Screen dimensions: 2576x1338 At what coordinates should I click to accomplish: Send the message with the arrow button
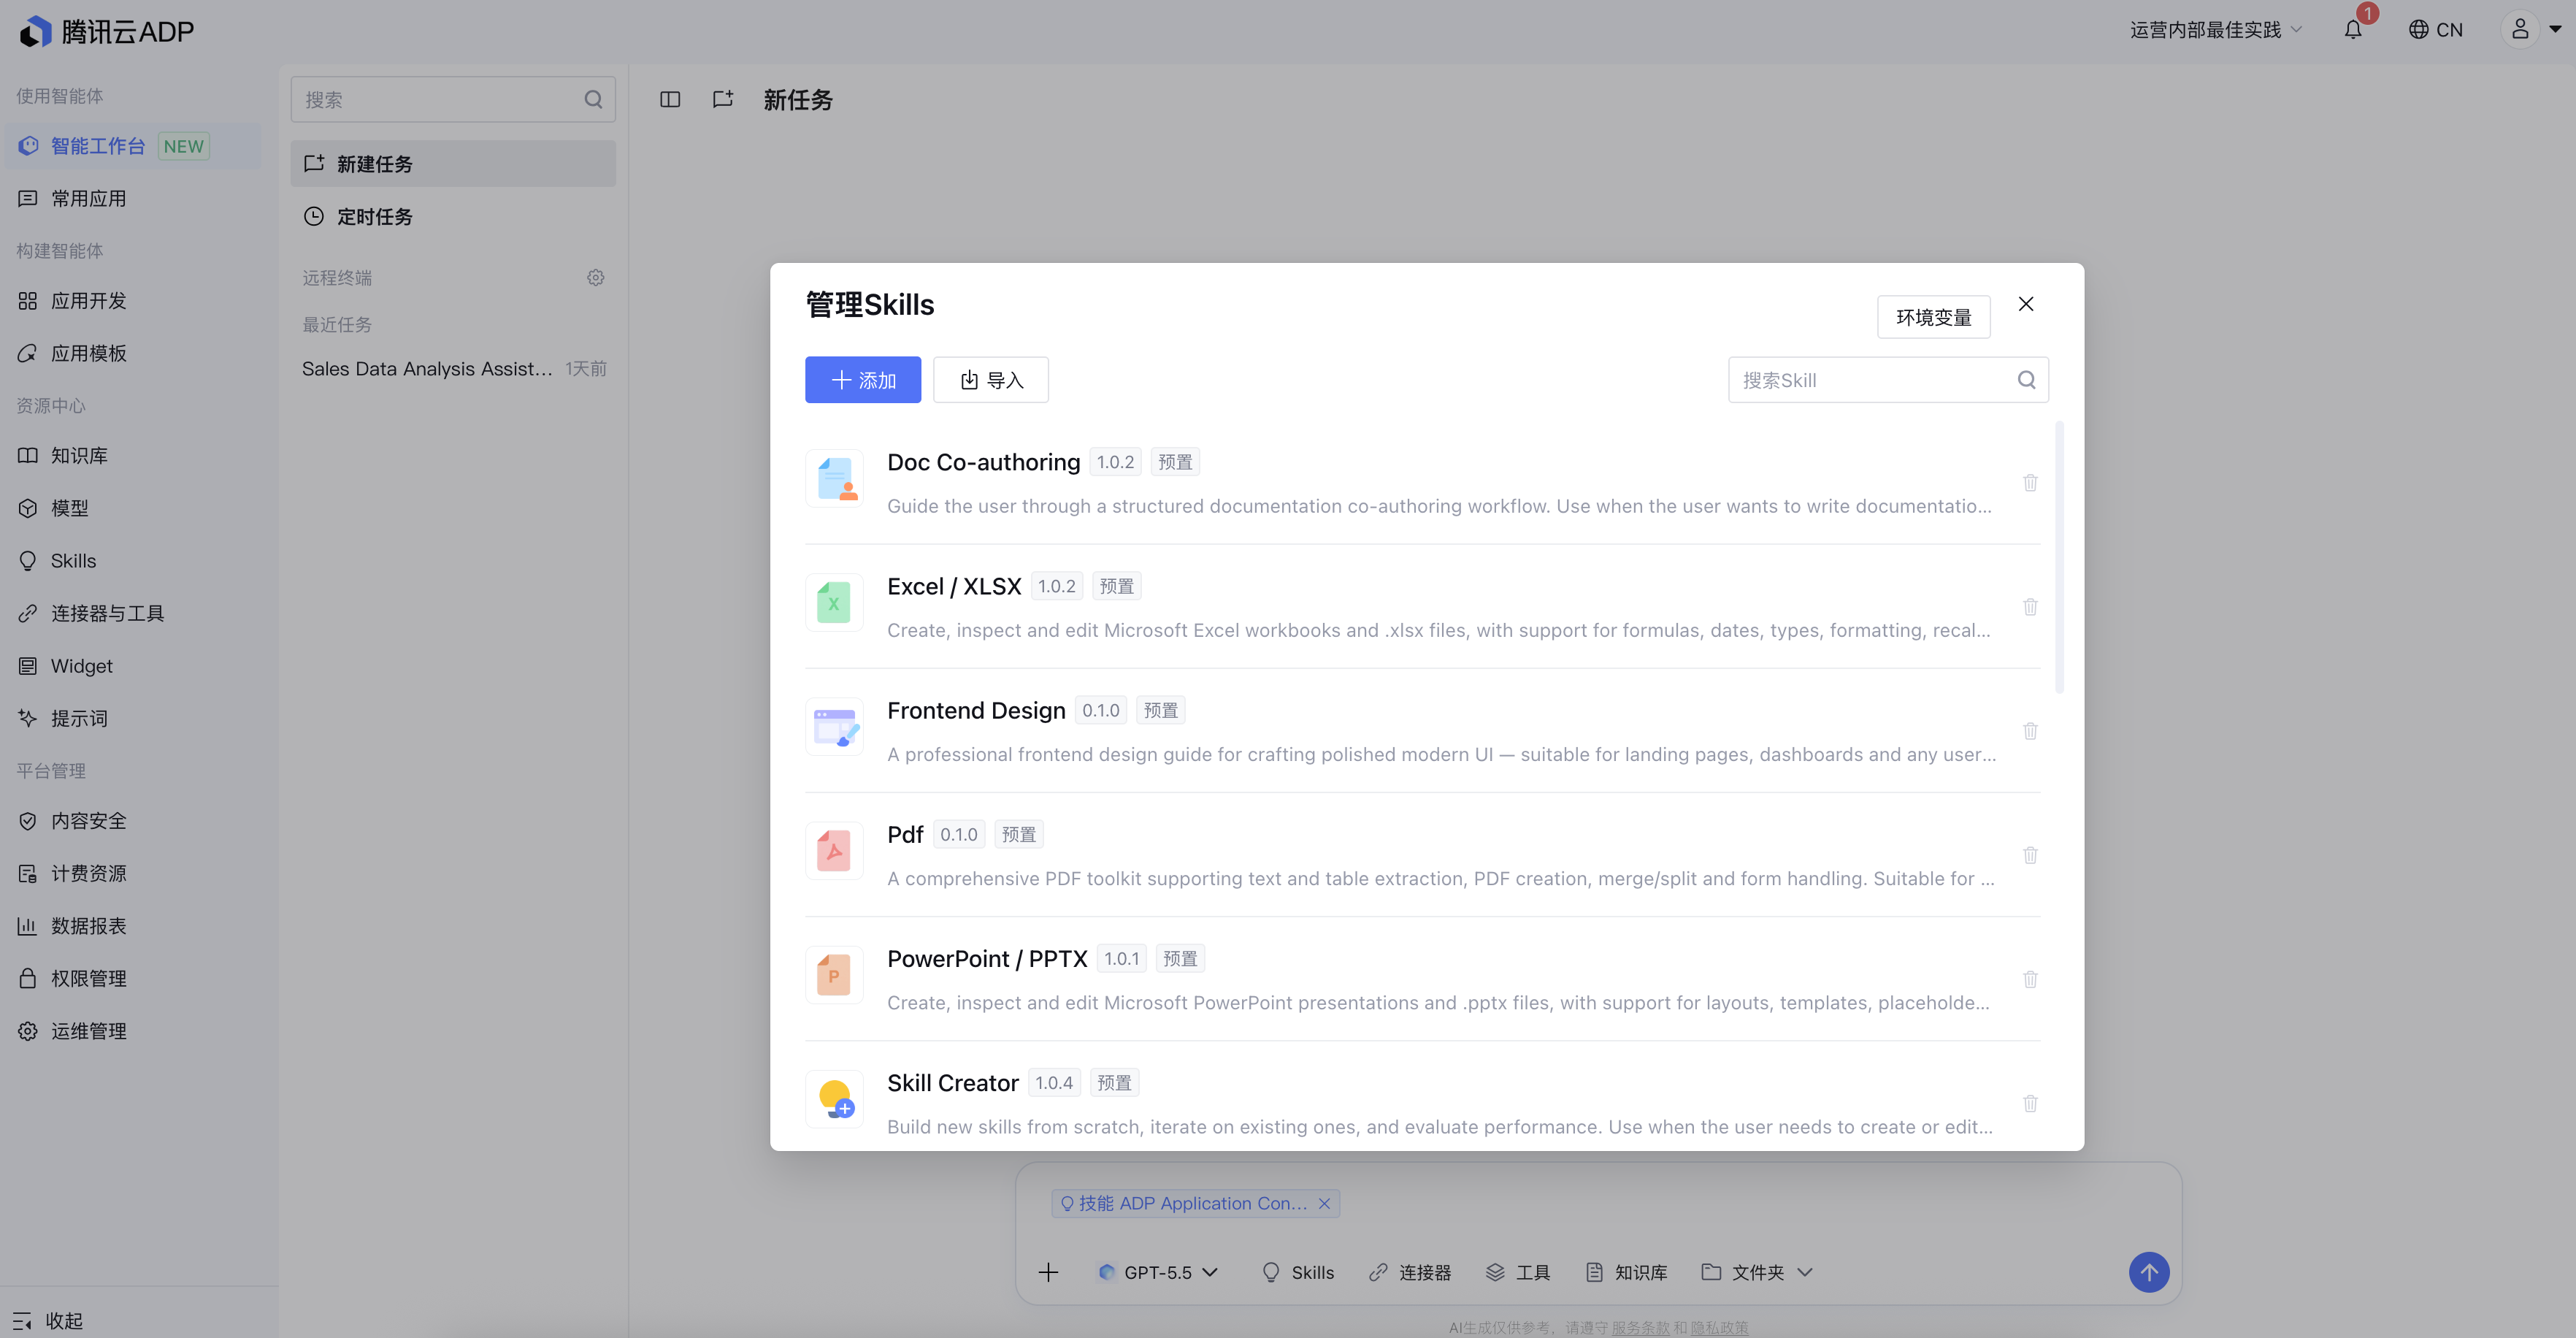coord(2148,1272)
